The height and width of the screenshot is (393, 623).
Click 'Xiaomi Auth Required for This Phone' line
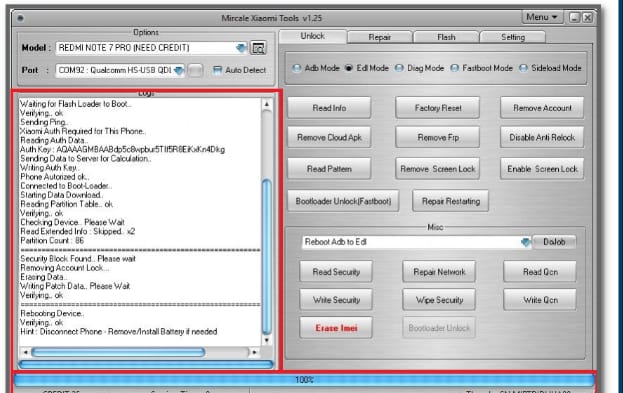(83, 131)
